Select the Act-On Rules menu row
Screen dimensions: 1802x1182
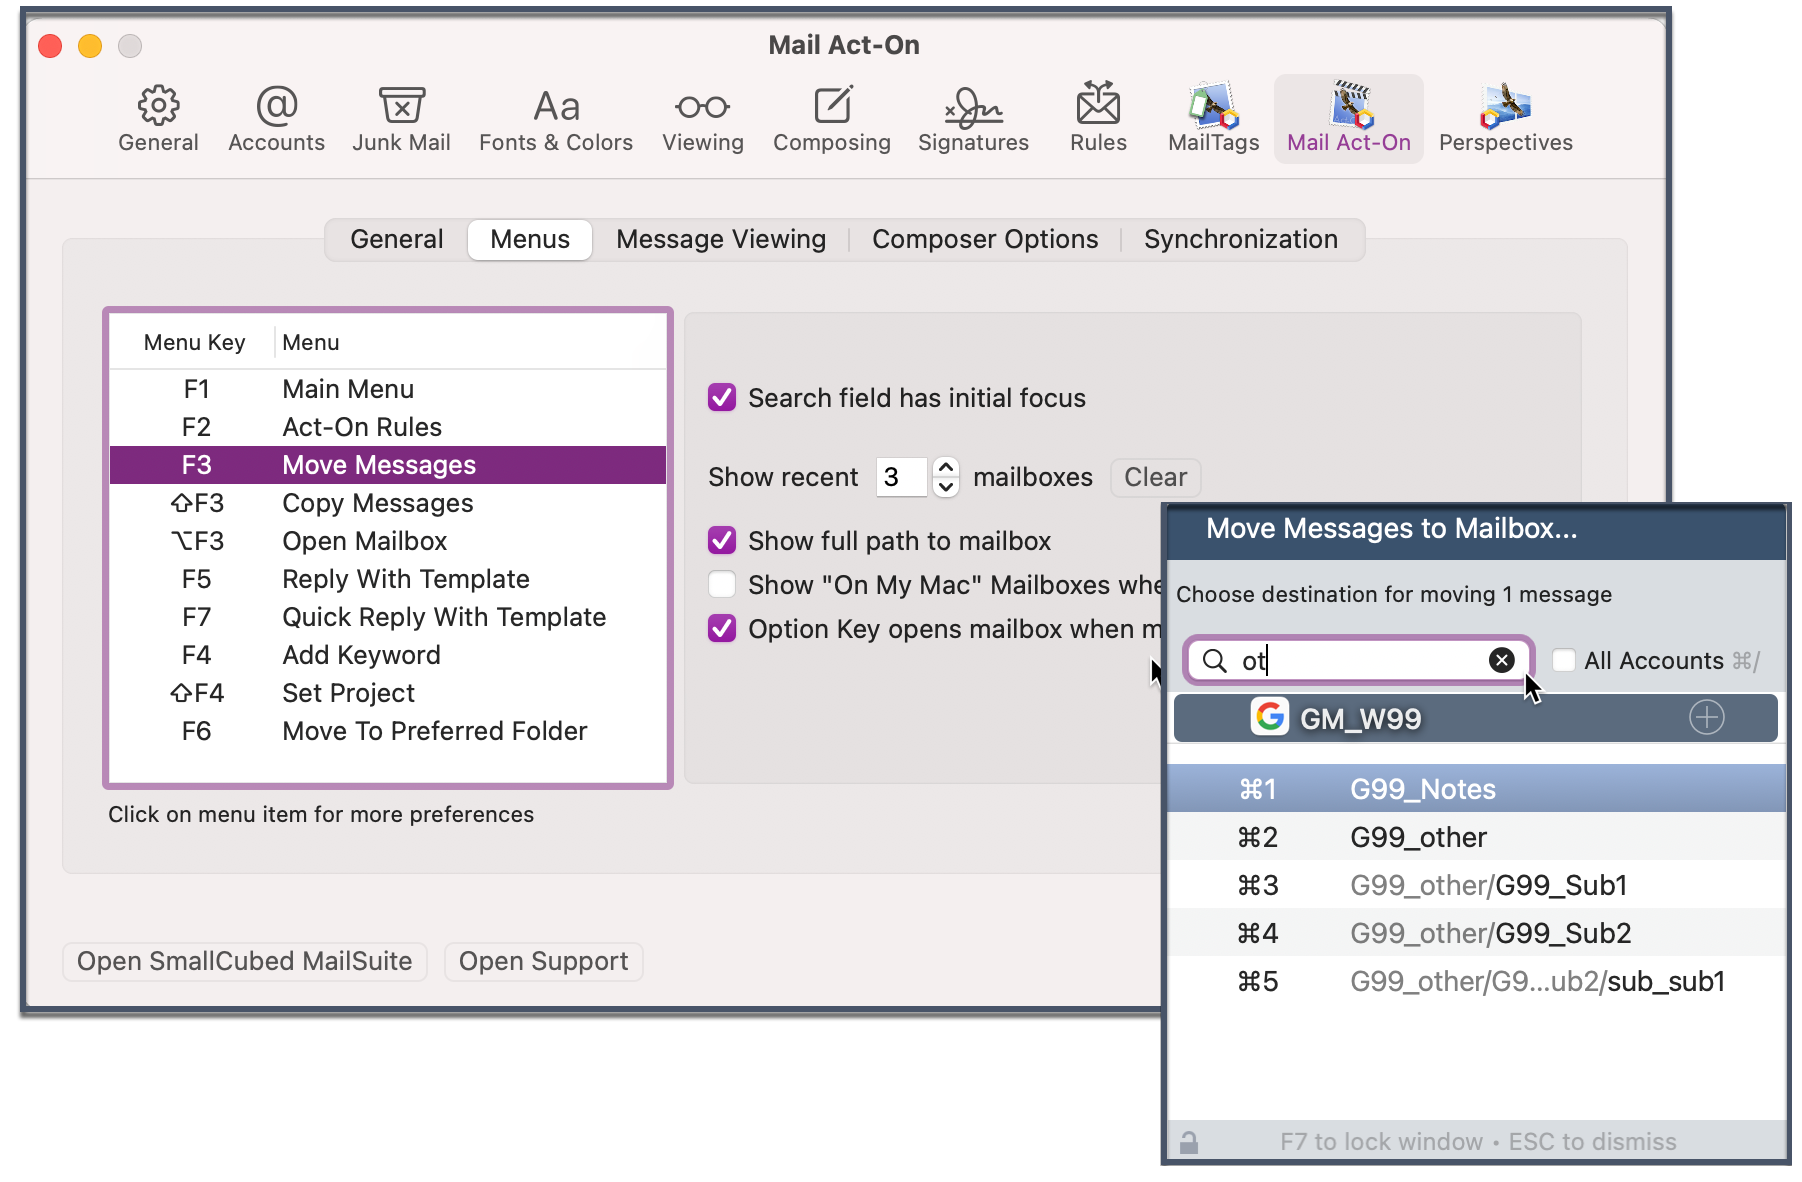pos(388,427)
